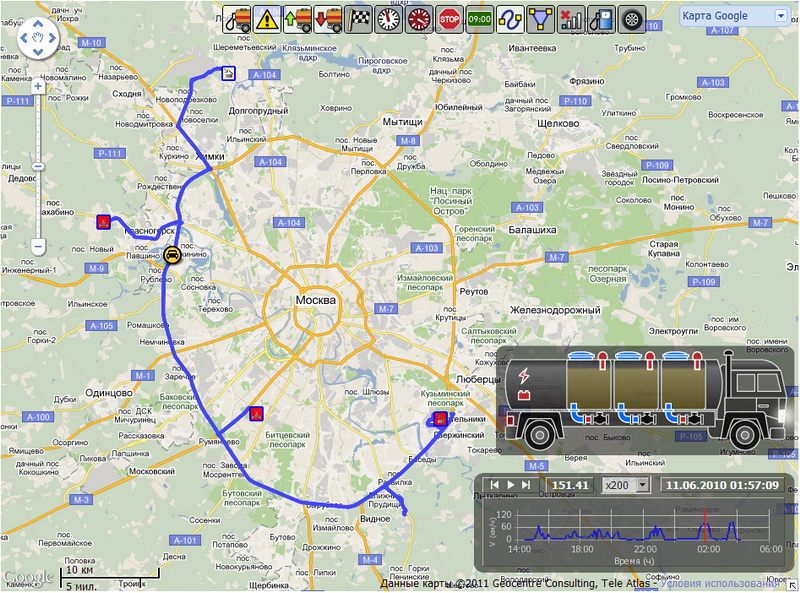
Task: Click the zoom slider handle on the map
Action: click(x=38, y=166)
